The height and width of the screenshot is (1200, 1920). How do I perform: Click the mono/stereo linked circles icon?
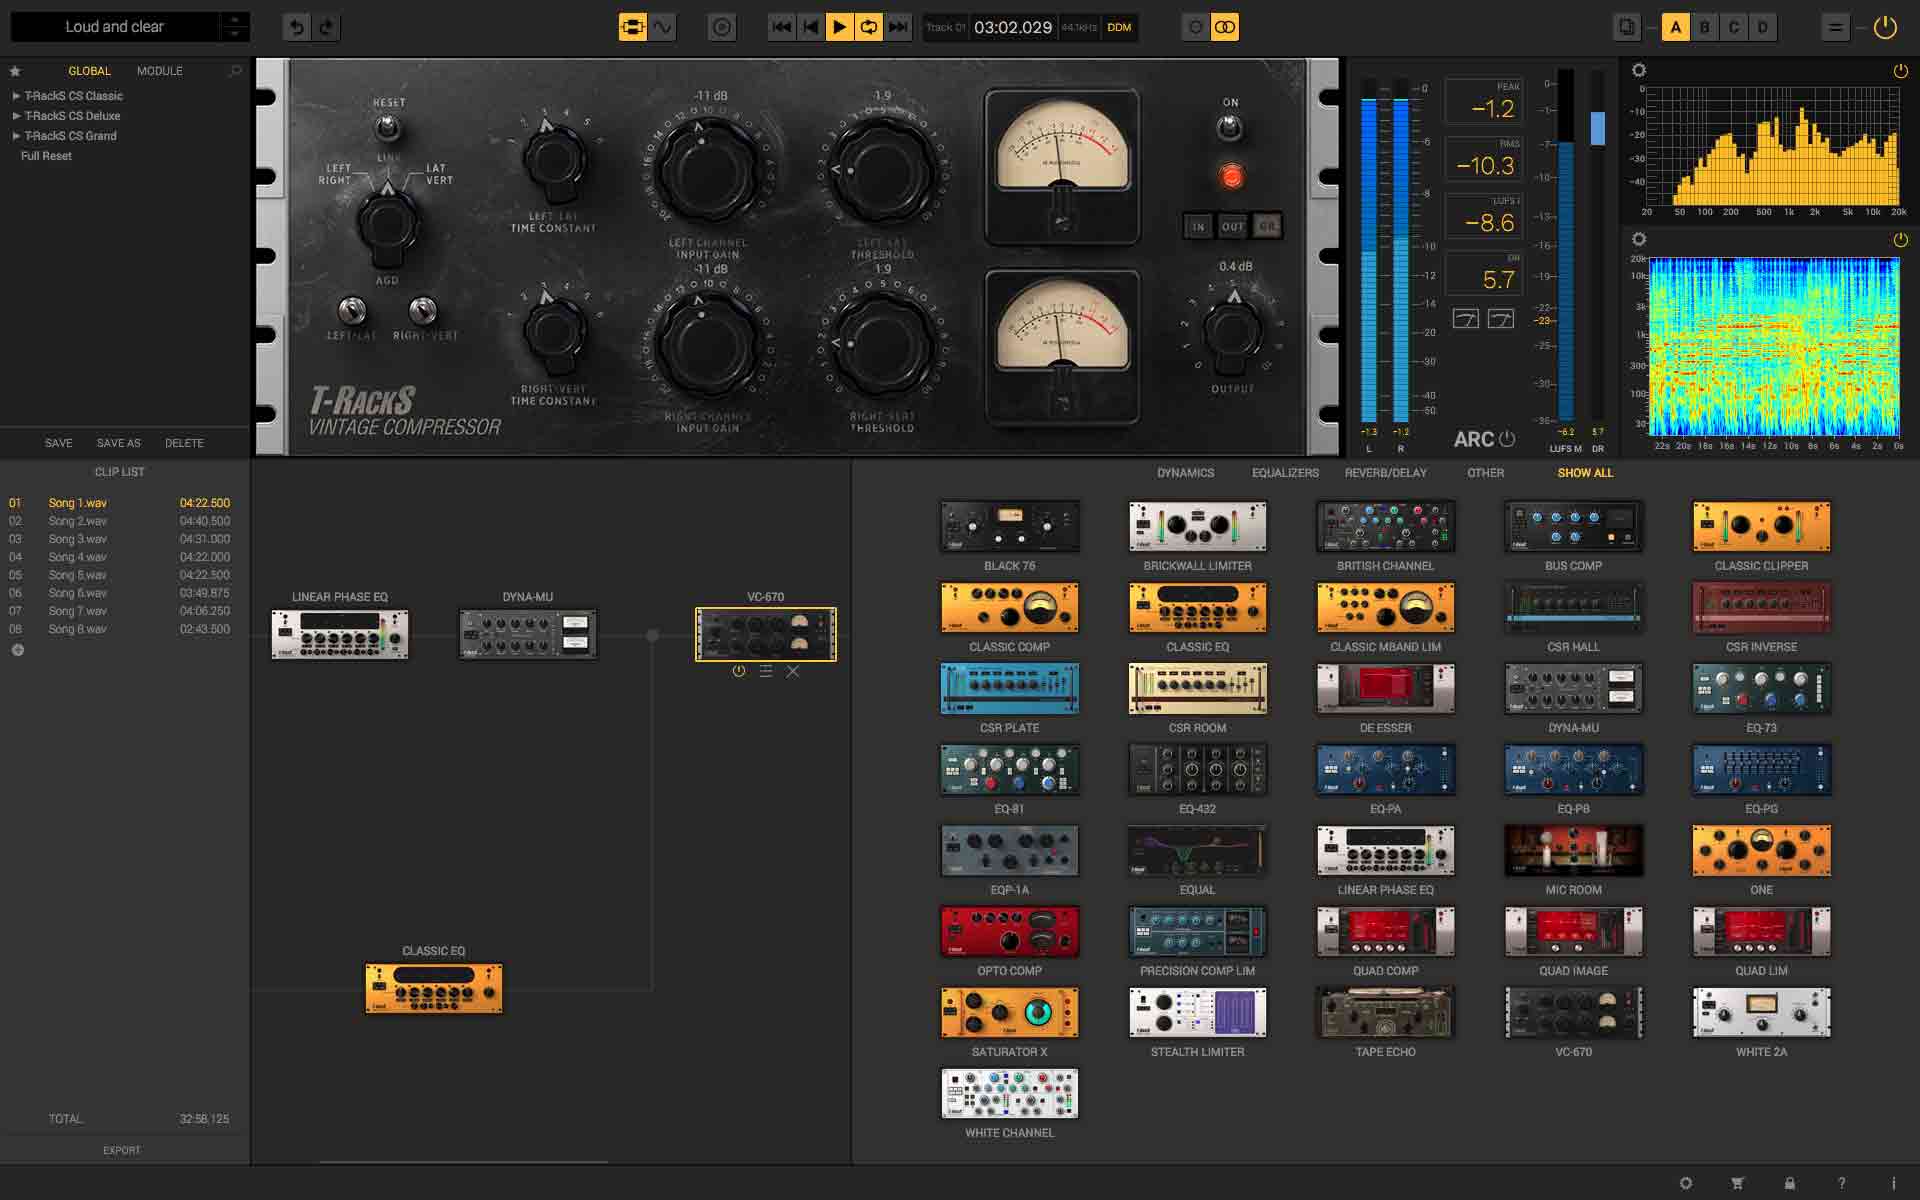(x=1225, y=27)
